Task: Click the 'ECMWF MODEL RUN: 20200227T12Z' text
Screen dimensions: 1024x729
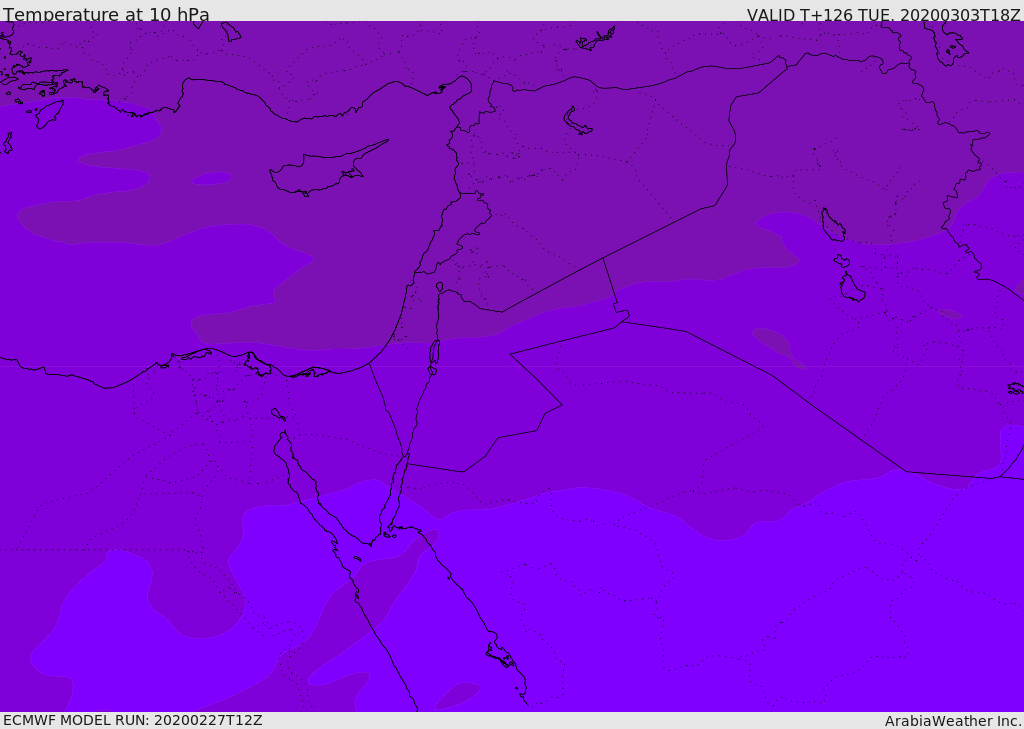Action: [x=133, y=720]
